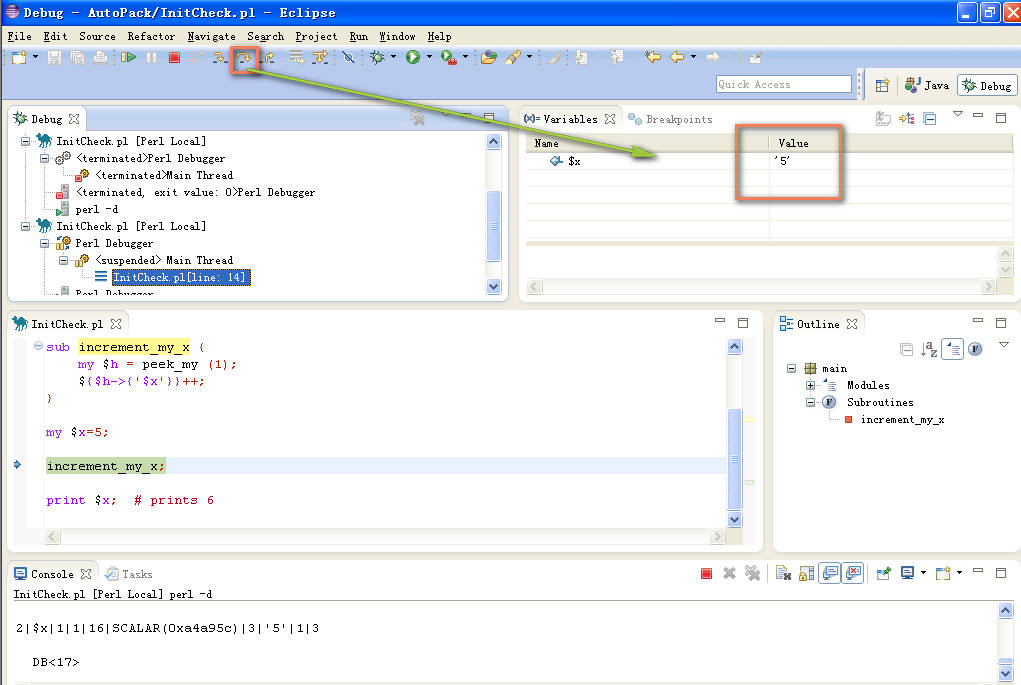1021x685 pixels.
Task: Toggle show console when standard output changes
Action: click(830, 573)
